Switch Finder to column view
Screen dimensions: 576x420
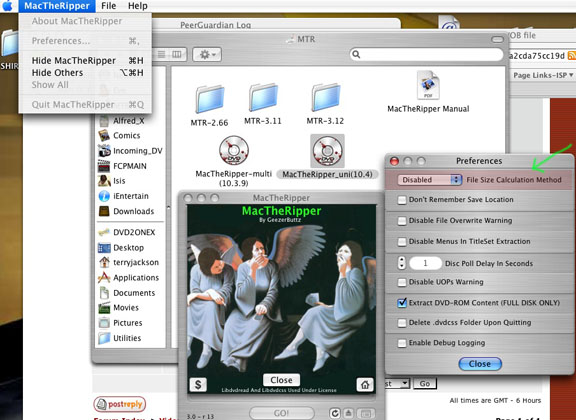(177, 55)
